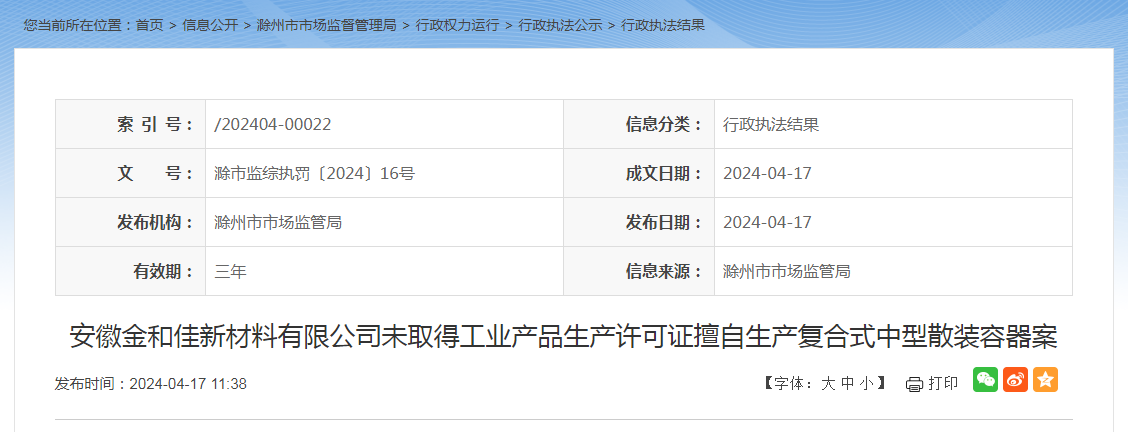The height and width of the screenshot is (432, 1128).
Task: Open 行政执法结果 breadcrumb link
Action: coord(663,25)
